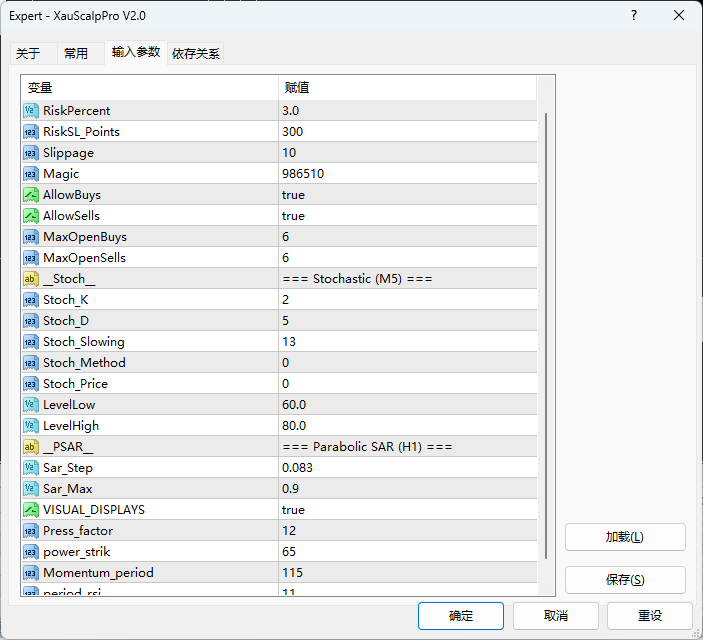
Task: Click the 重设 reset button
Action: click(649, 616)
